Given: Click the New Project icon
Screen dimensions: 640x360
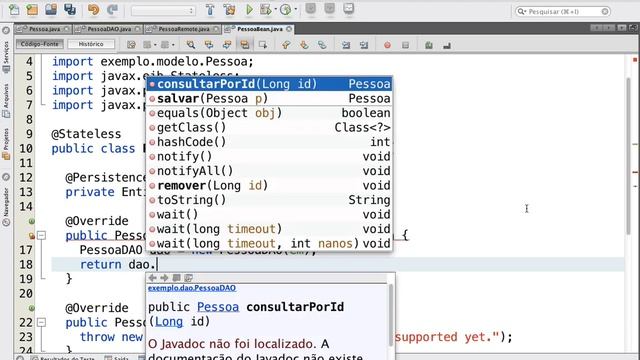Looking at the screenshot, I should pos(32,9).
